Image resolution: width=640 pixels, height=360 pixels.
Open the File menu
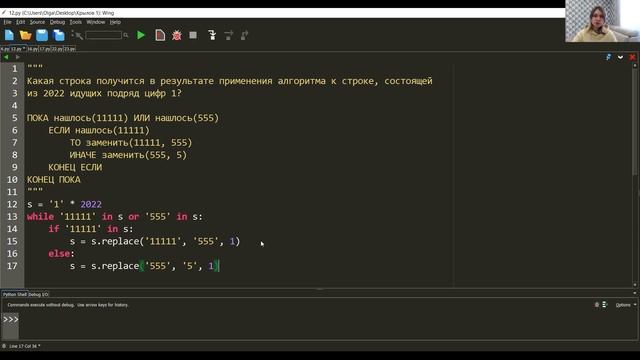7,22
